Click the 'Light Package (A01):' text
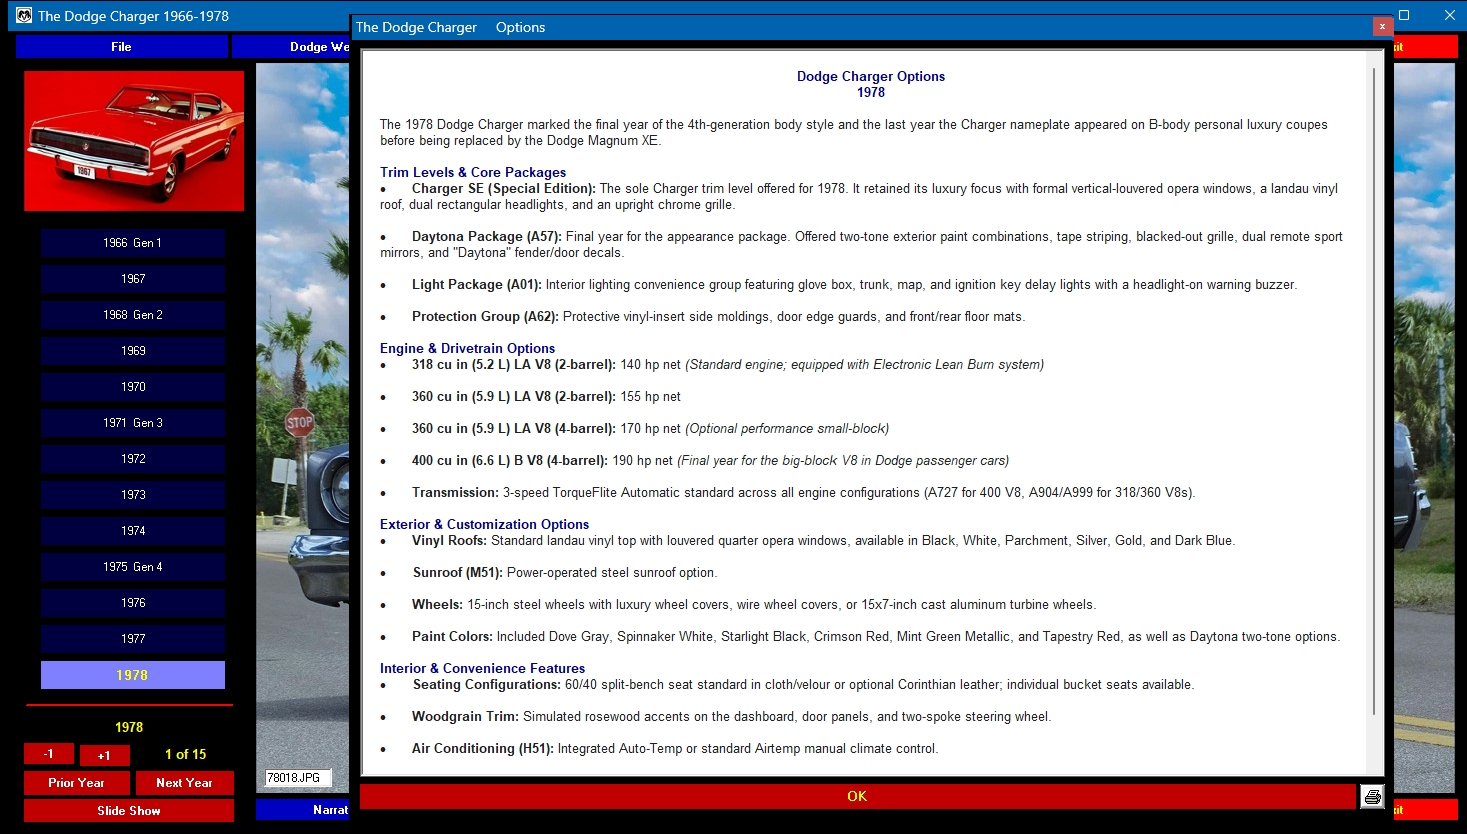 [x=477, y=284]
